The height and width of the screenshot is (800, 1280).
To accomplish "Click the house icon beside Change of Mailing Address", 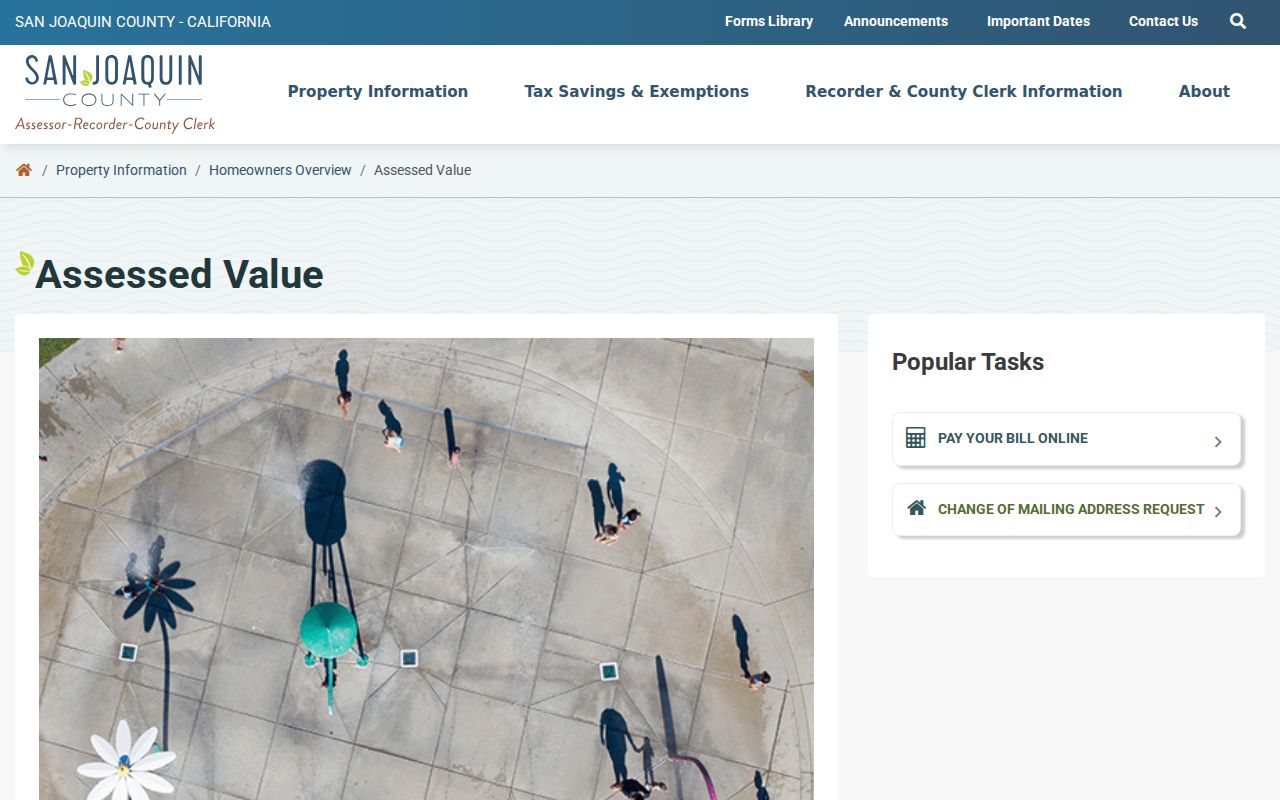I will click(916, 508).
